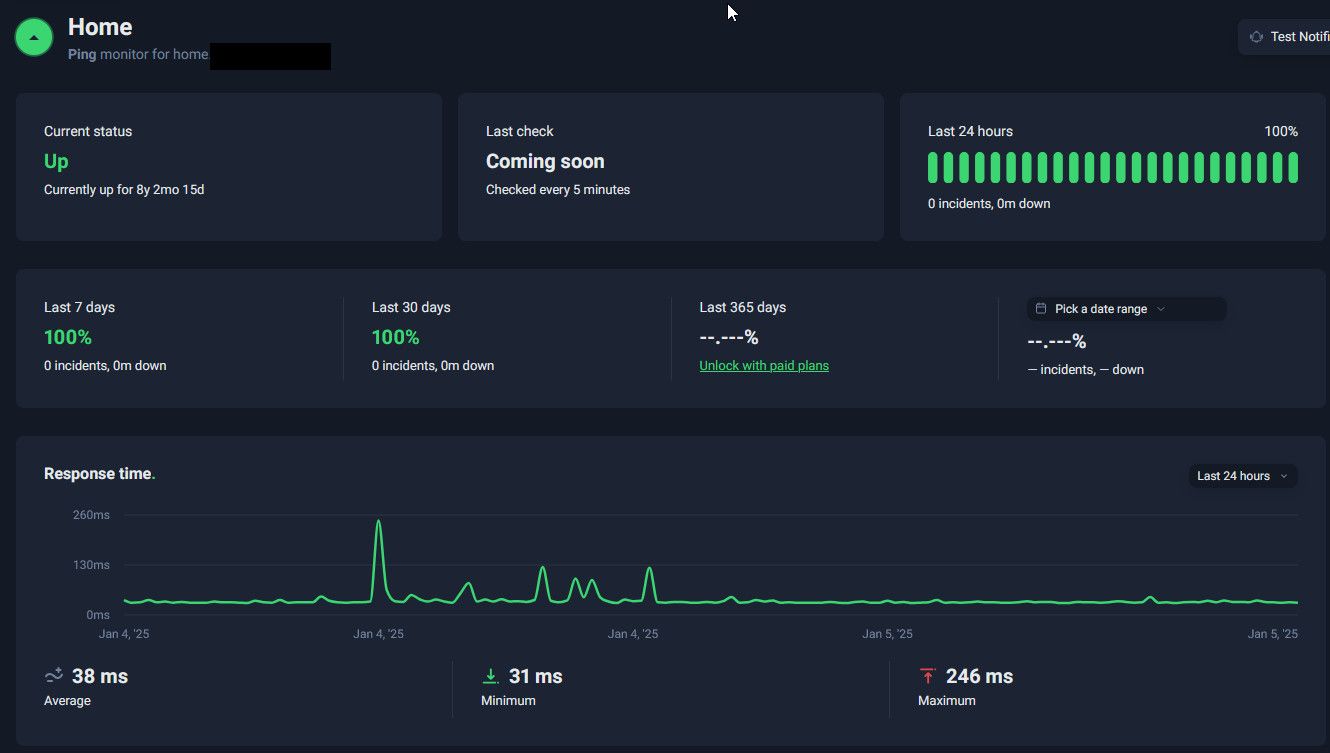Click the "Currently up for 8y 2mo 15d" text
This screenshot has height=753, width=1330.
[x=124, y=189]
